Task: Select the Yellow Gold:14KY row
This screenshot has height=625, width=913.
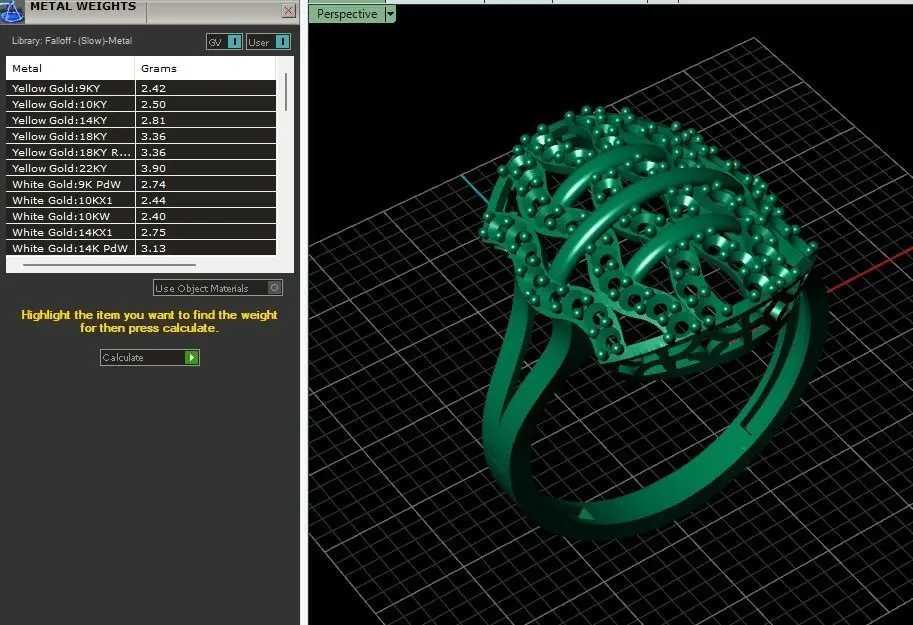Action: pyautogui.click(x=141, y=120)
